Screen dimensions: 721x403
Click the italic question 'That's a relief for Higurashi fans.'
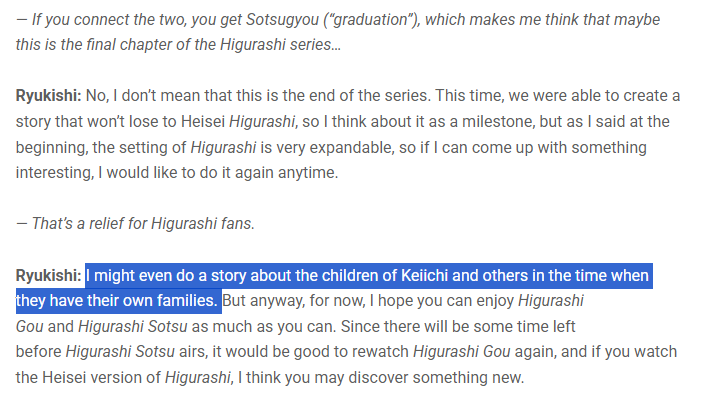coord(135,224)
